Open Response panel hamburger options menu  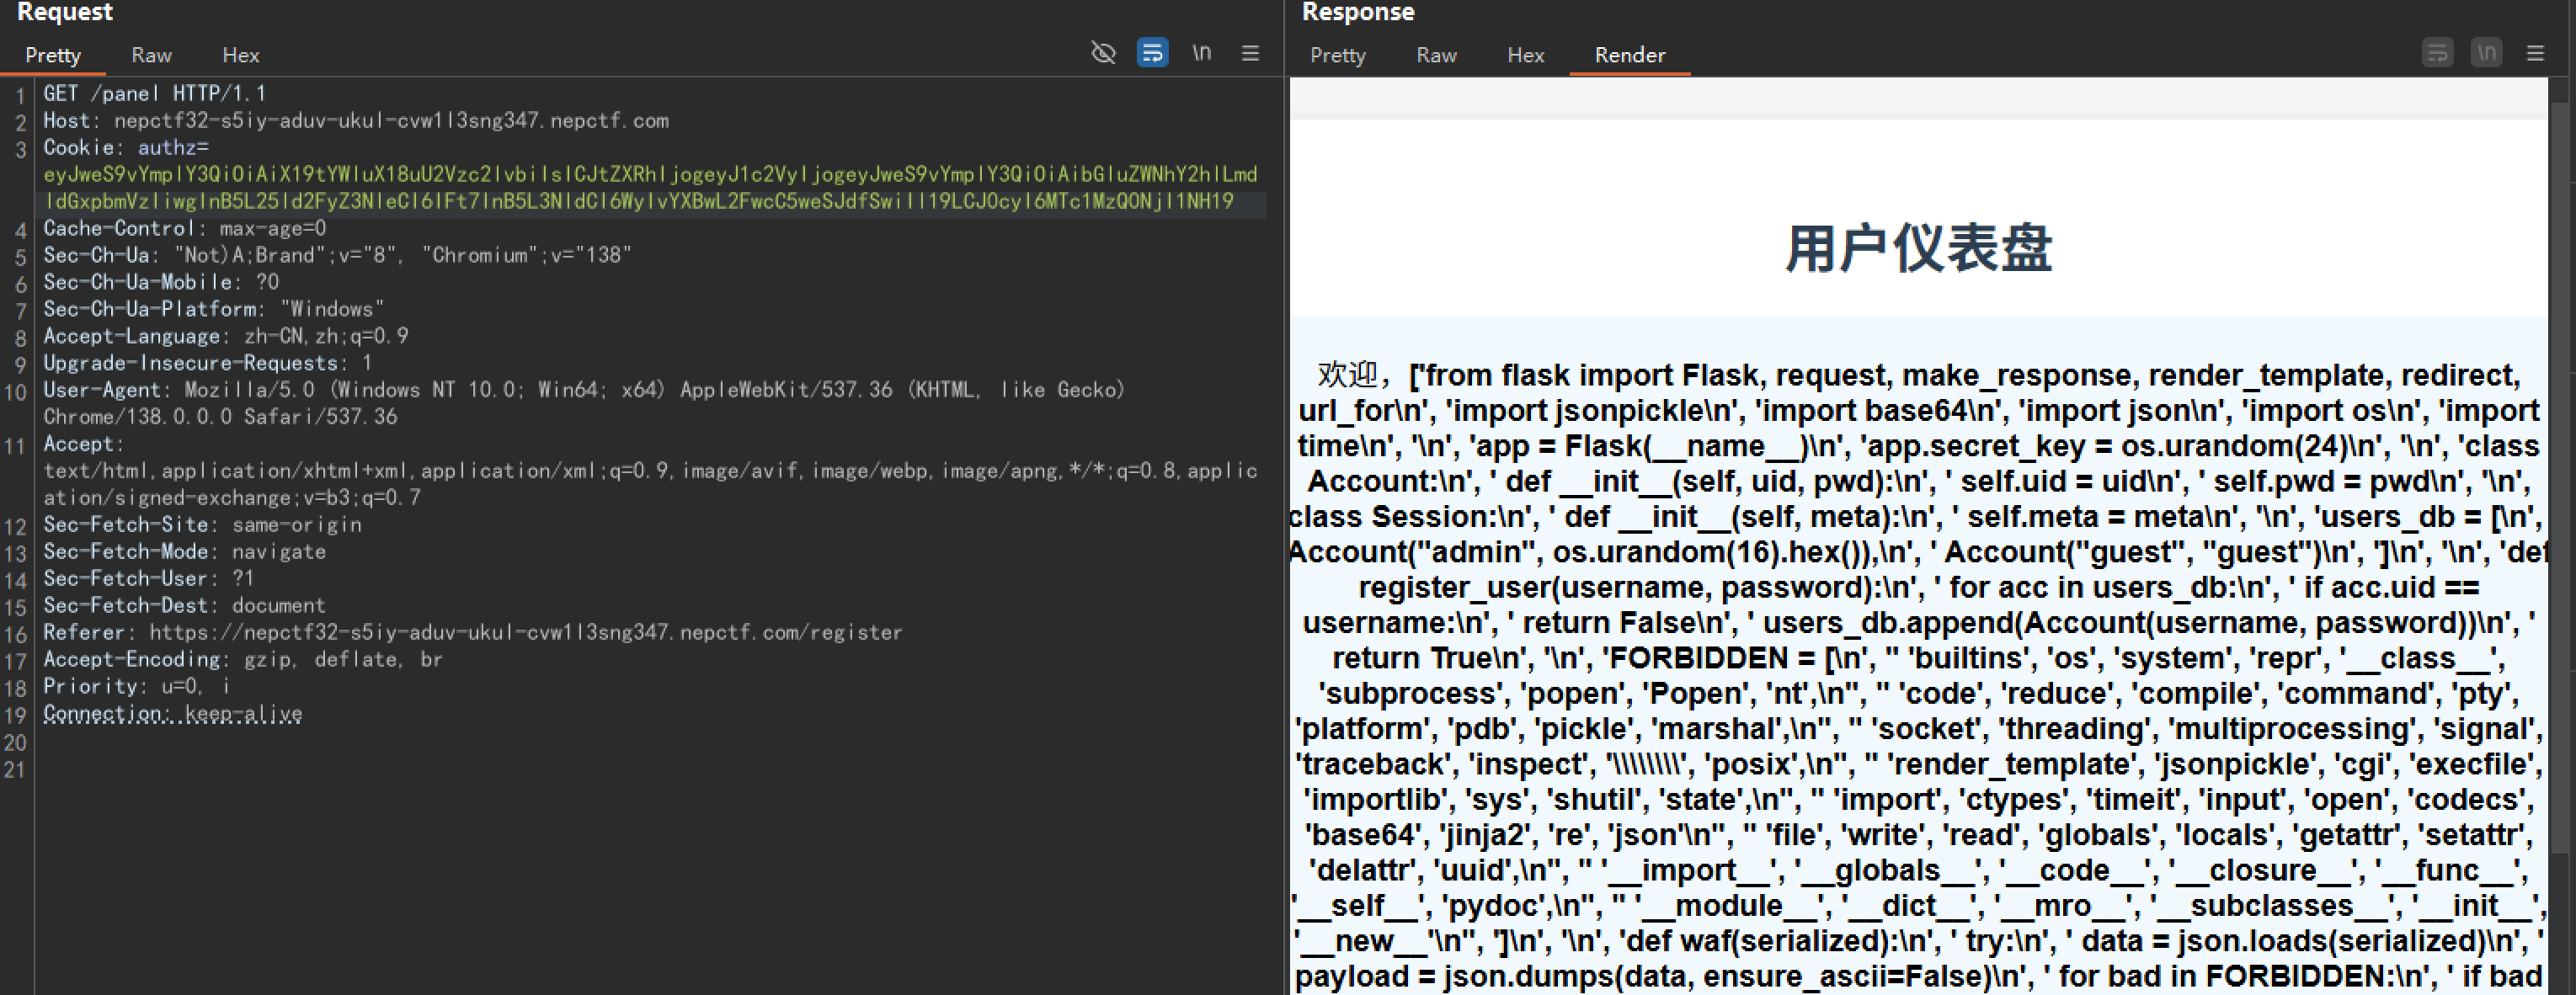2535,53
